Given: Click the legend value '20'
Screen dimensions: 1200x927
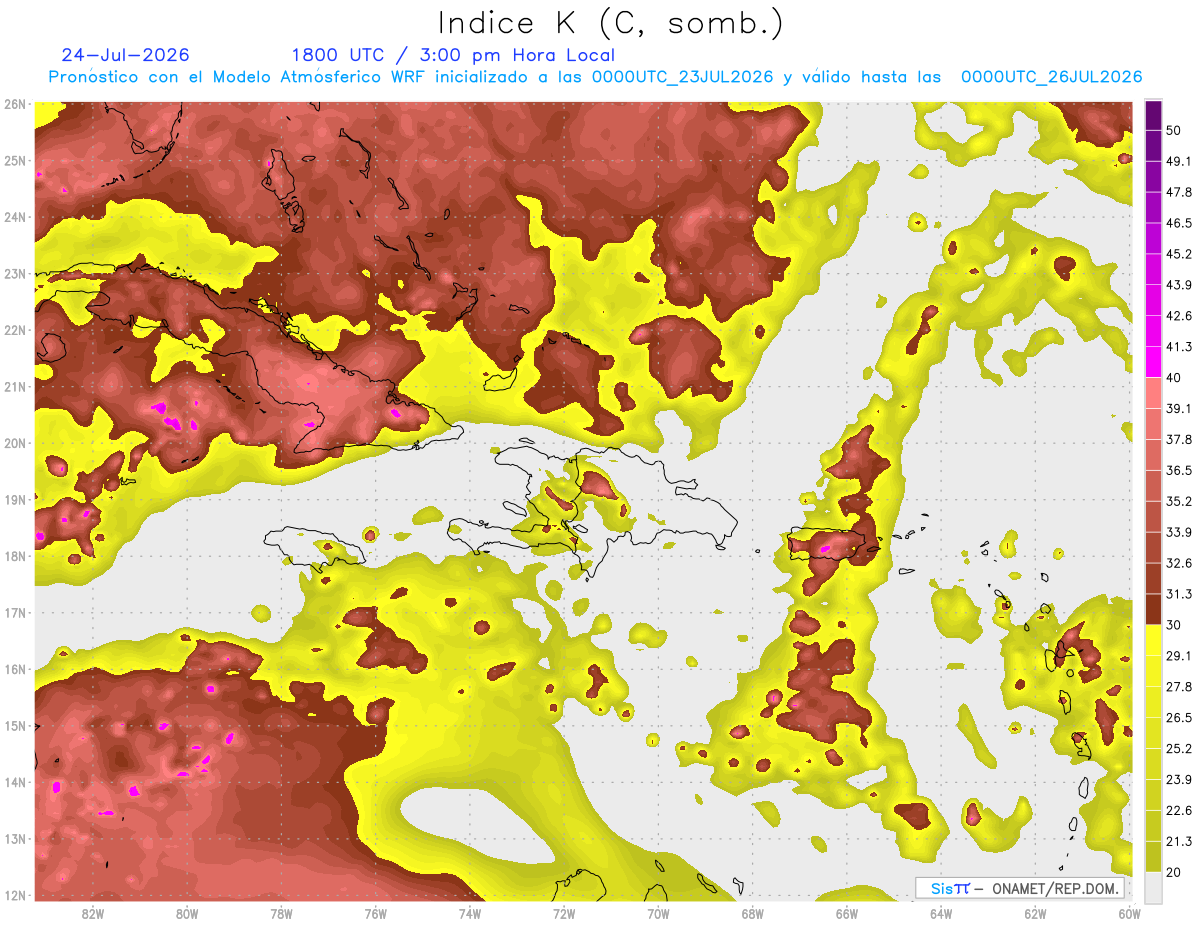Looking at the screenshot, I should click(1175, 872).
